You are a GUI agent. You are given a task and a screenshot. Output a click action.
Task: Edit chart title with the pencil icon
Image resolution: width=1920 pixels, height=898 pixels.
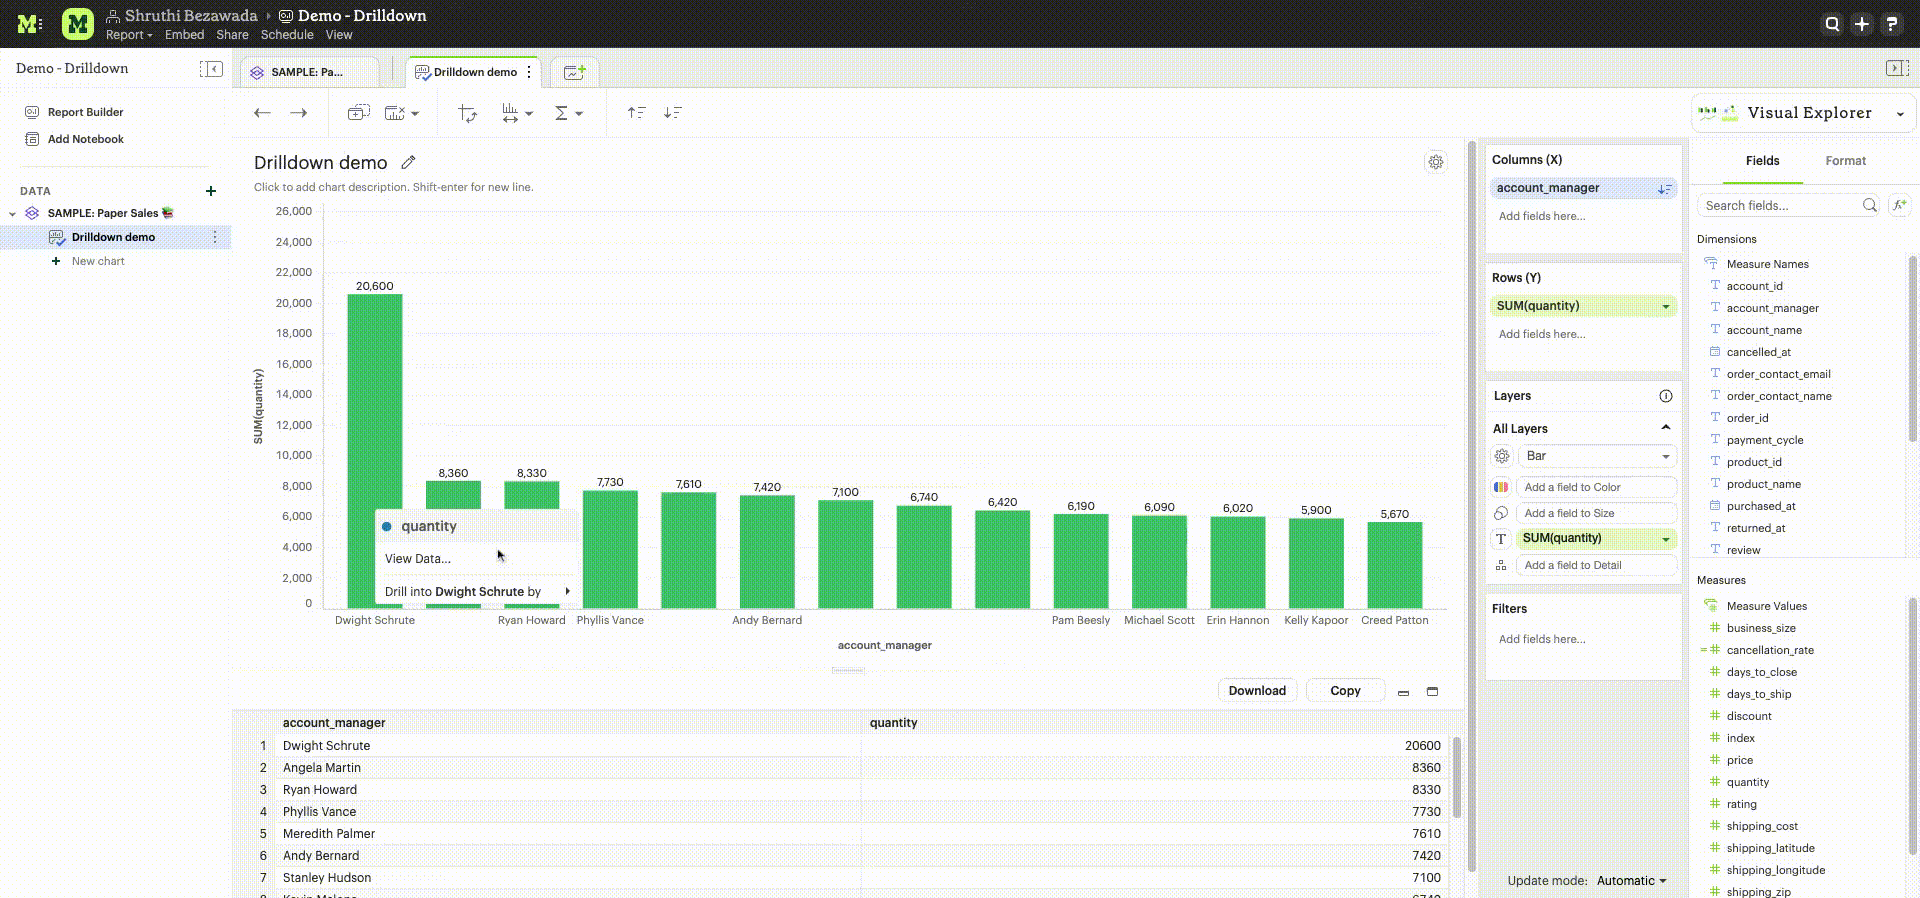point(408,162)
